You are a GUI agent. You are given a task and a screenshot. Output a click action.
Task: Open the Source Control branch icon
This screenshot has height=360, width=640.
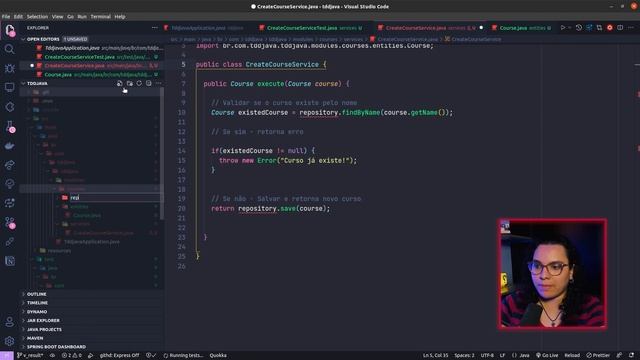point(9,222)
